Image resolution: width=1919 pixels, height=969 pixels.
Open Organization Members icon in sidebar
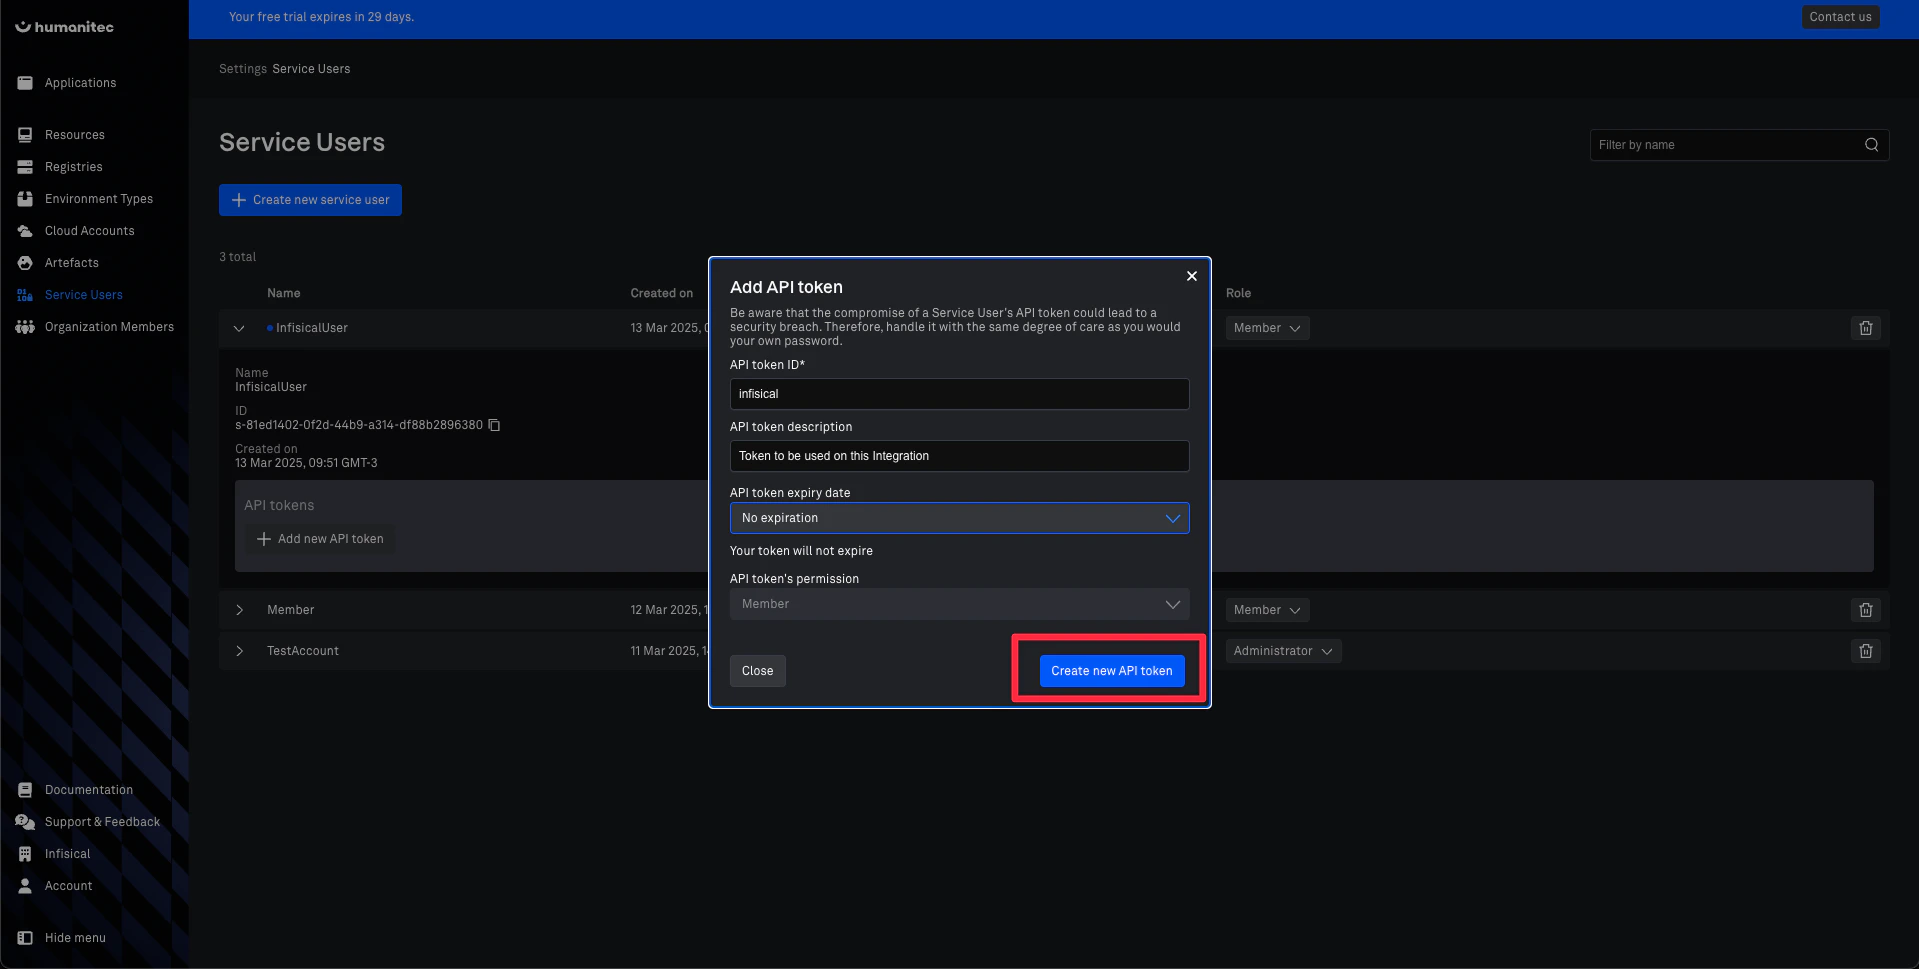(x=25, y=327)
